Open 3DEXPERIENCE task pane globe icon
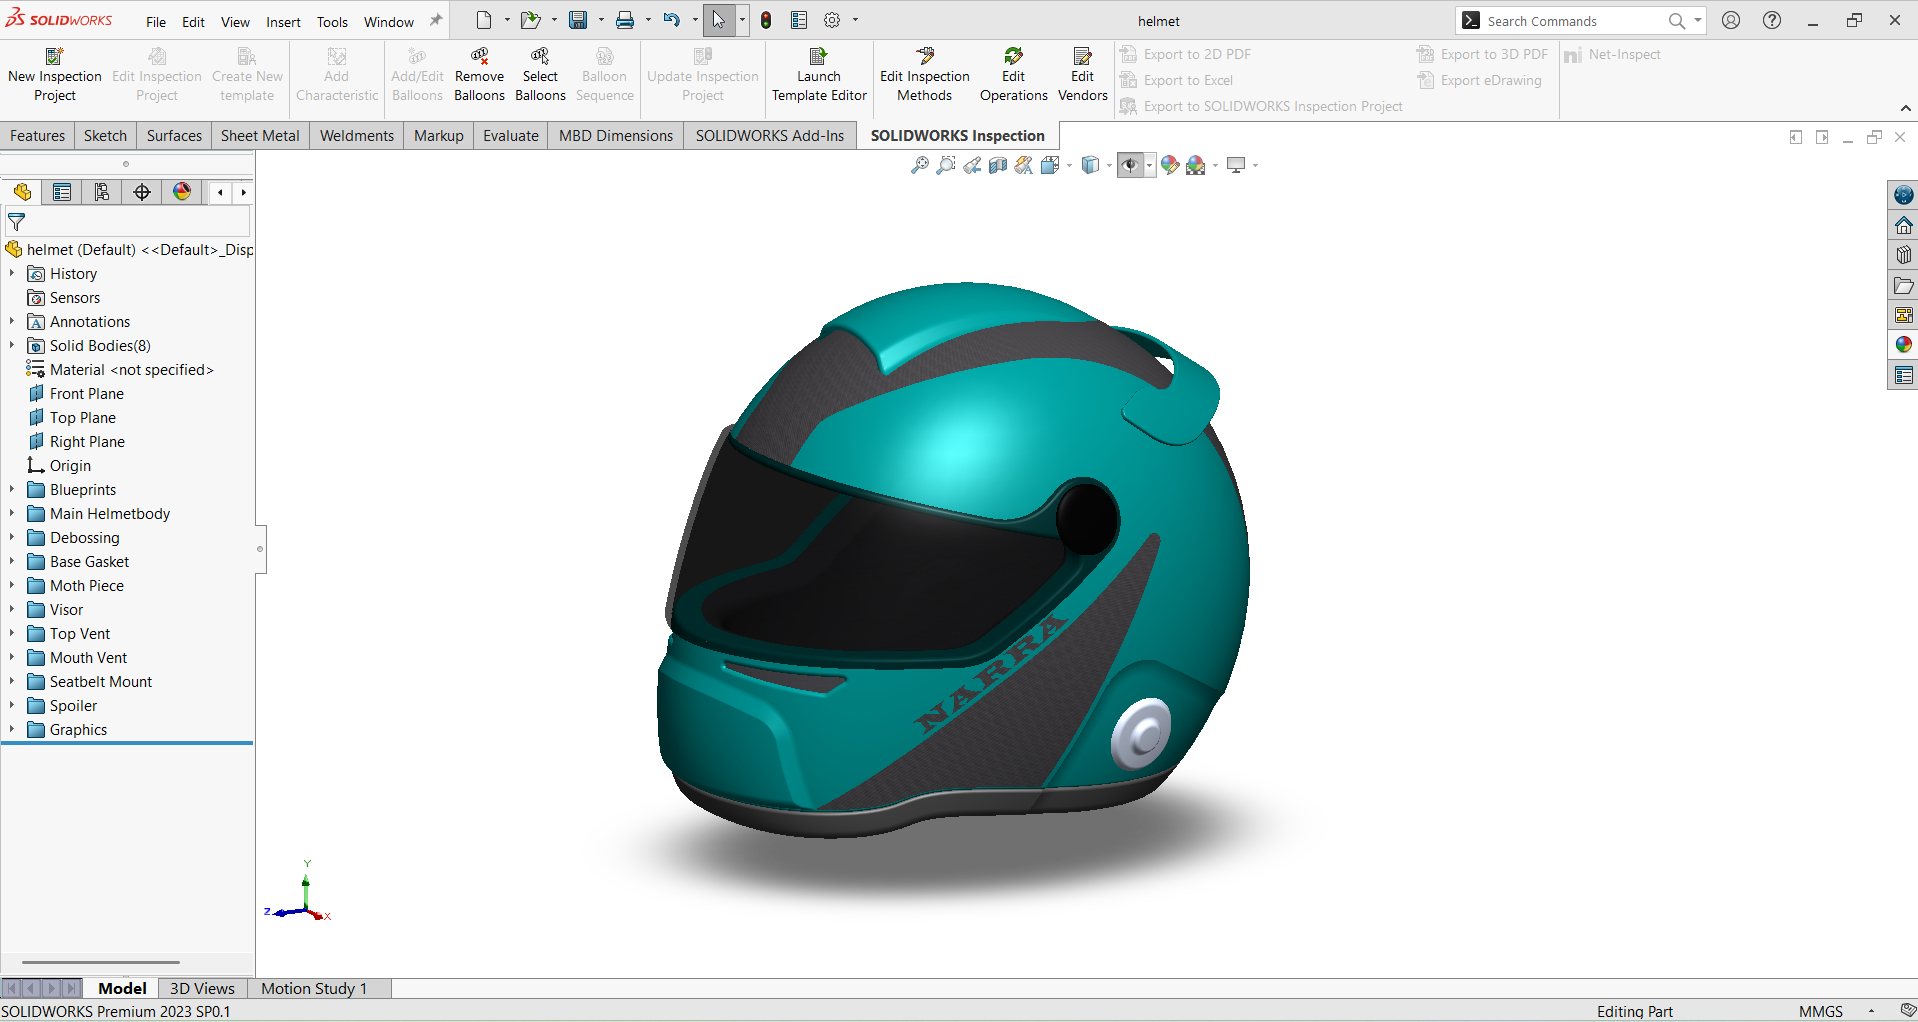Screen dimensions: 1918x1022 [x=1904, y=195]
